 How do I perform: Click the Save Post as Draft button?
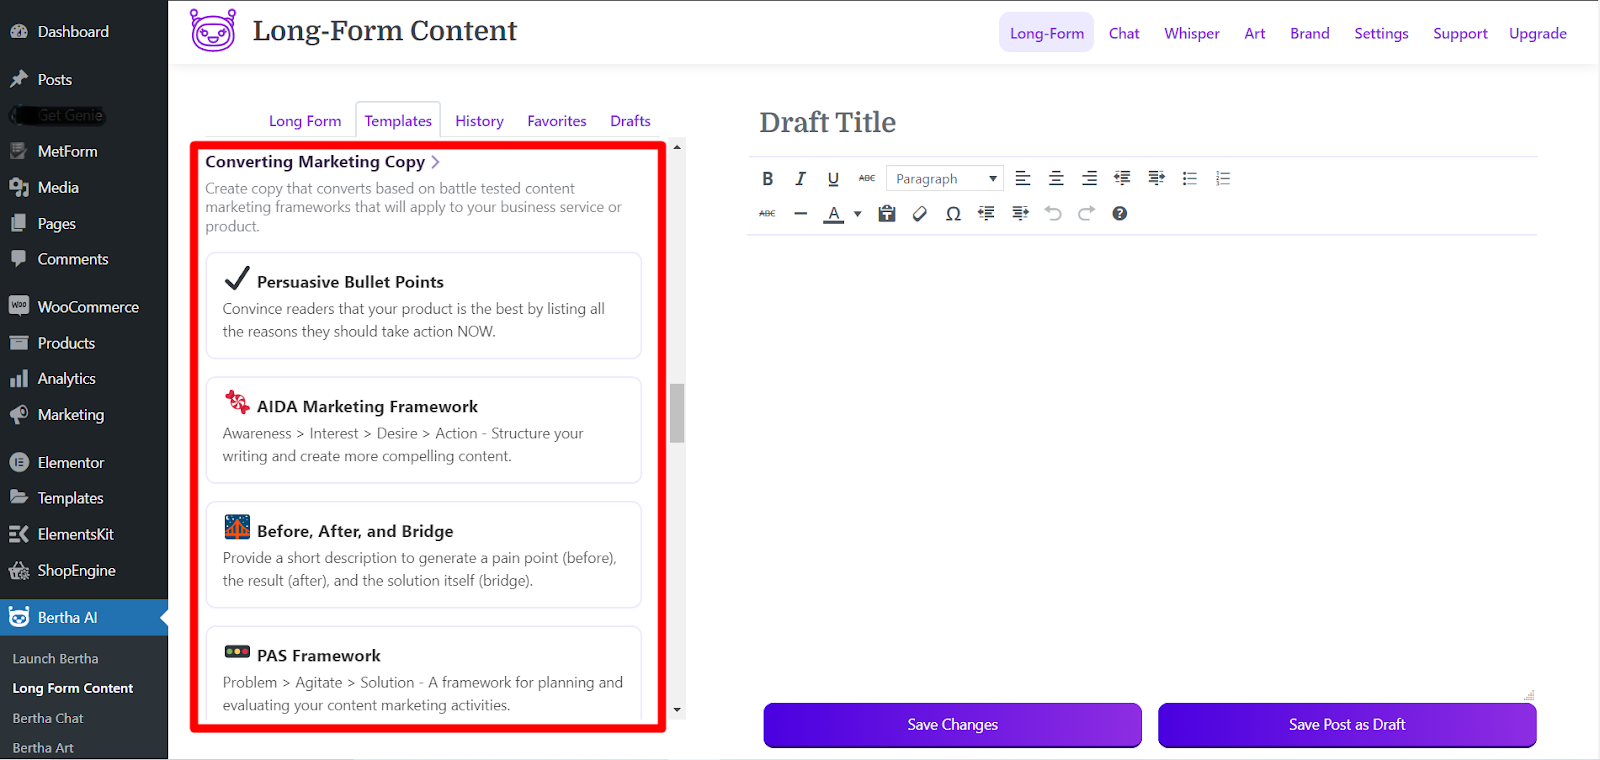pyautogui.click(x=1347, y=725)
